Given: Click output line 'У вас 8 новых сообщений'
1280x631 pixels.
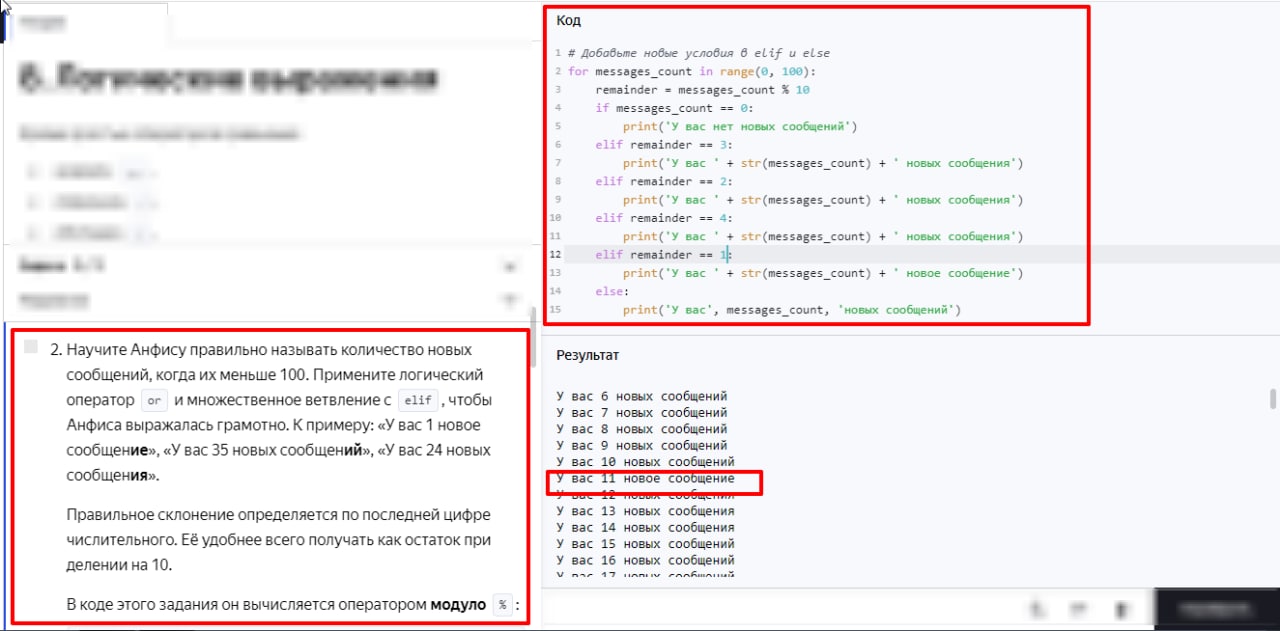Looking at the screenshot, I should click(x=642, y=429).
